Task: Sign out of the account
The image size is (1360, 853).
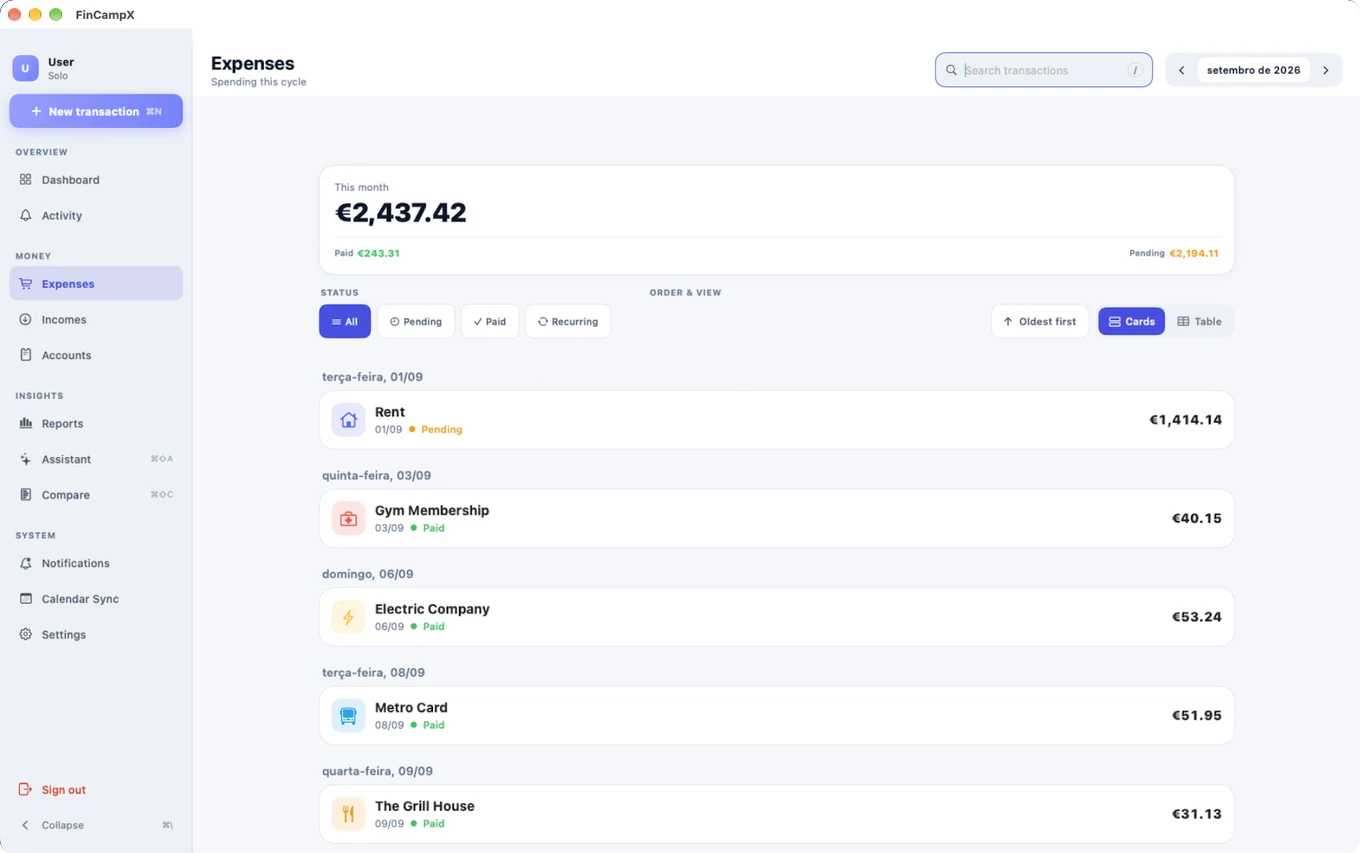Action: coord(96,790)
